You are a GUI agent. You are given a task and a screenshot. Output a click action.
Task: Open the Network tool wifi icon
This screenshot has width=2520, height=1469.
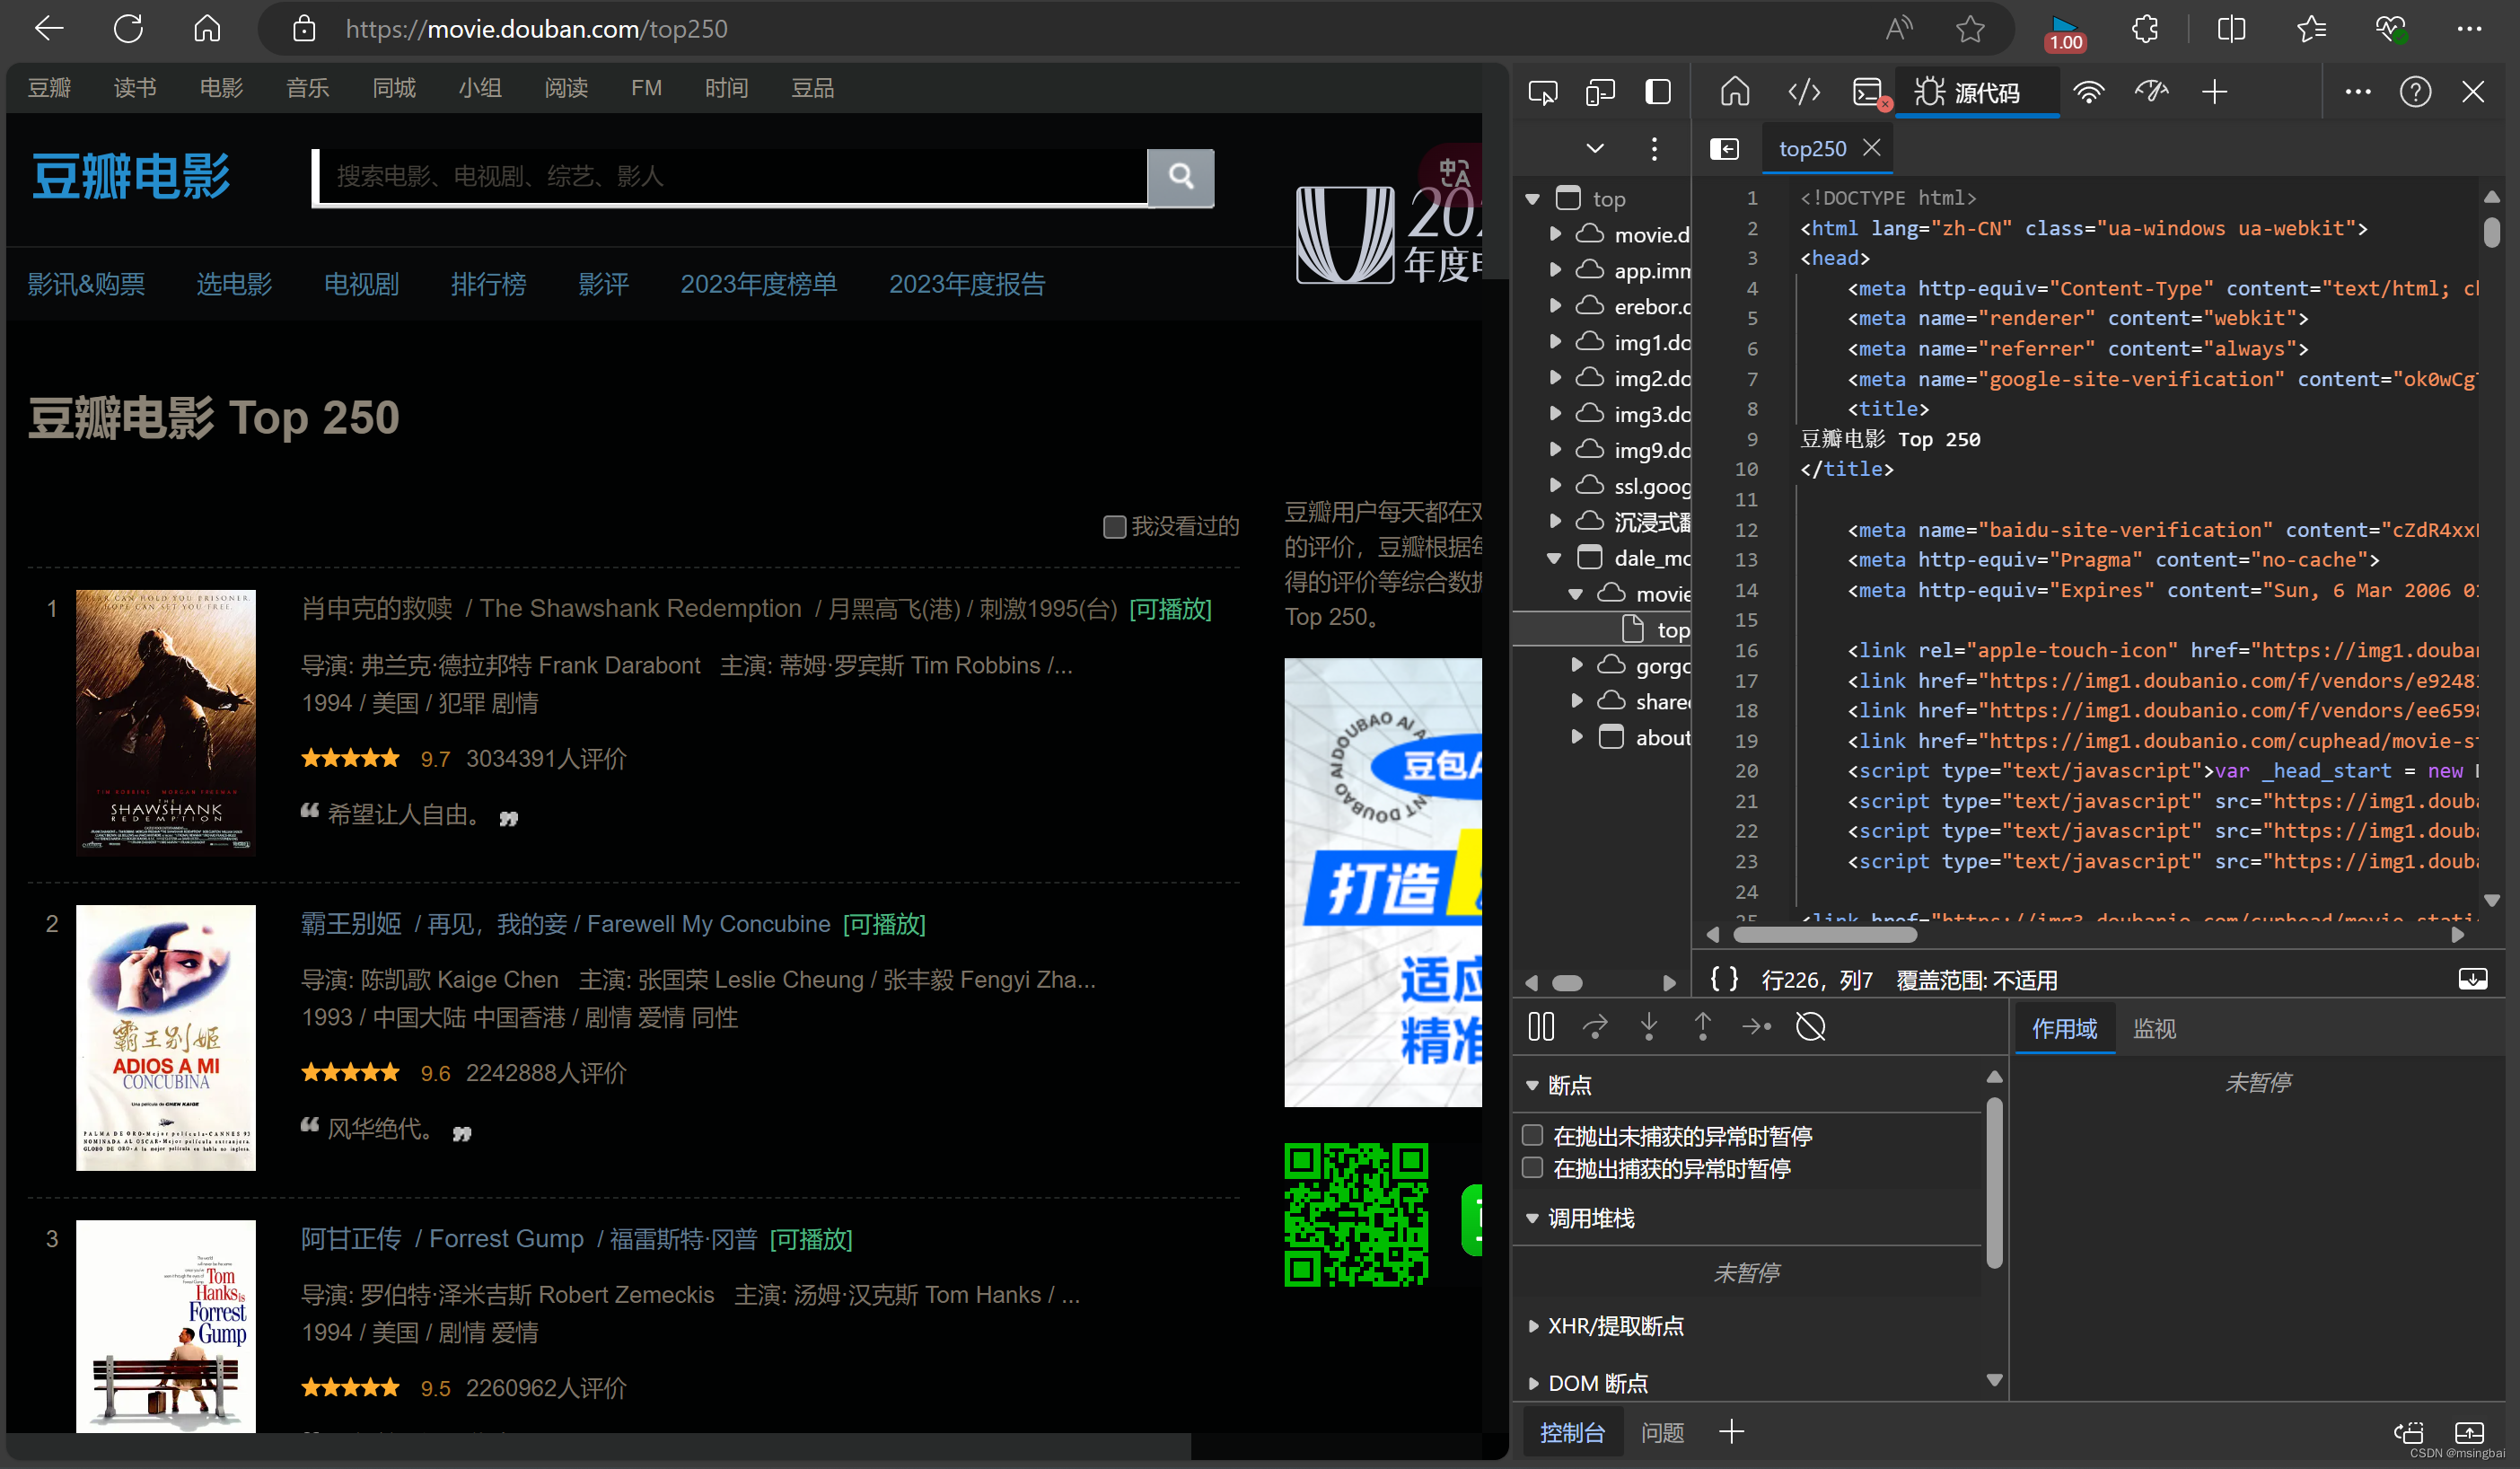tap(2088, 92)
